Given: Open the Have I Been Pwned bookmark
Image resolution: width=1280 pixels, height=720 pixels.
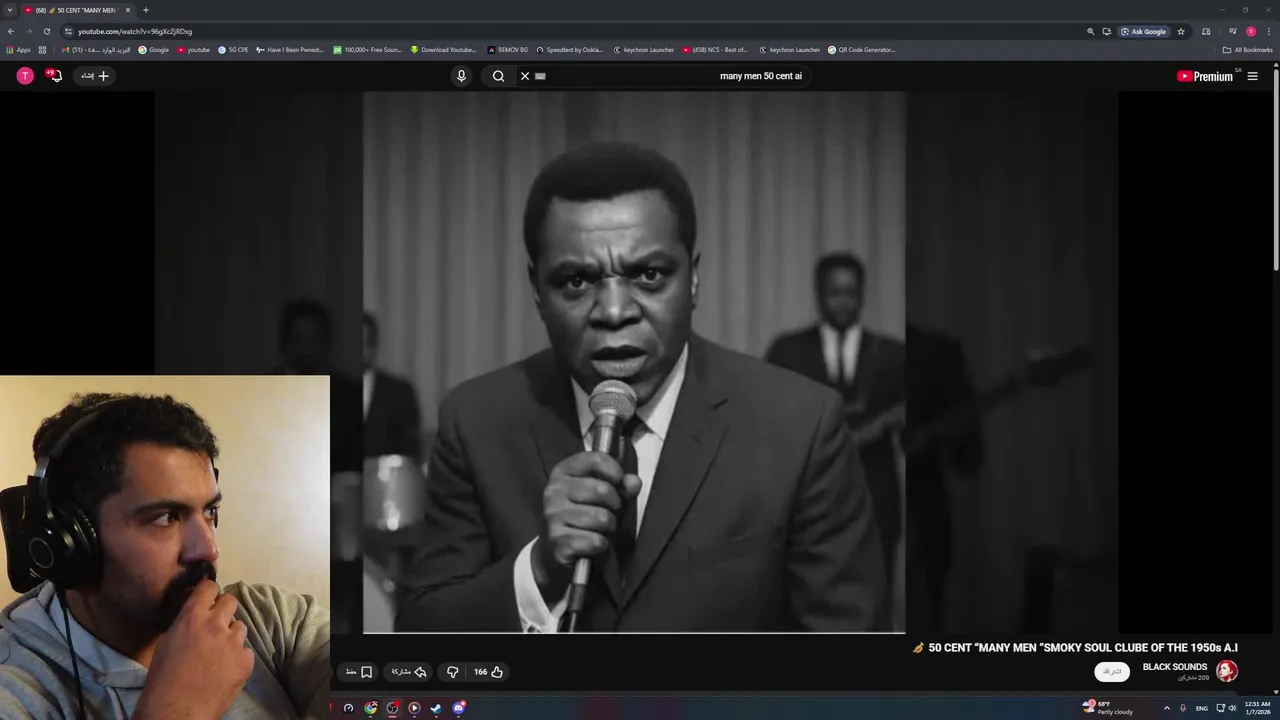Looking at the screenshot, I should pyautogui.click(x=290, y=49).
